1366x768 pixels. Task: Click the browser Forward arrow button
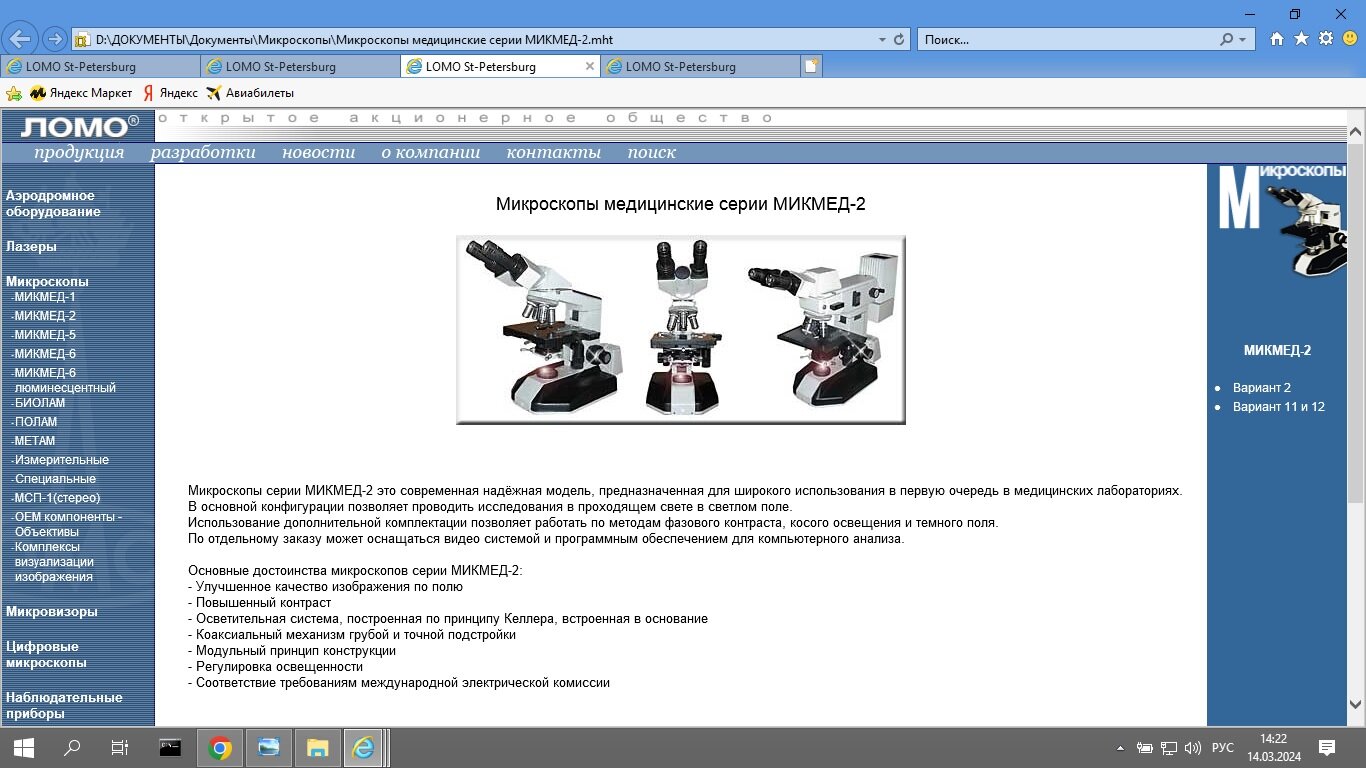pos(54,39)
